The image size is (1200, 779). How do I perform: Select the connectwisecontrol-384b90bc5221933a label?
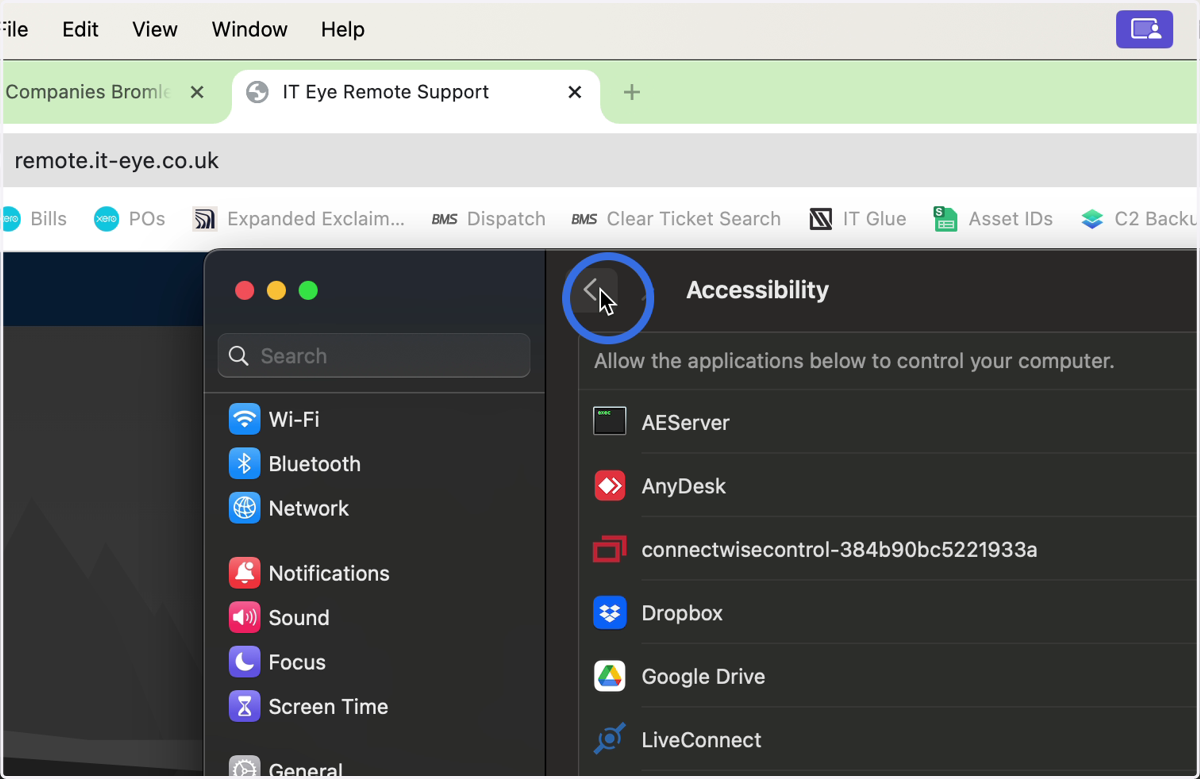839,550
